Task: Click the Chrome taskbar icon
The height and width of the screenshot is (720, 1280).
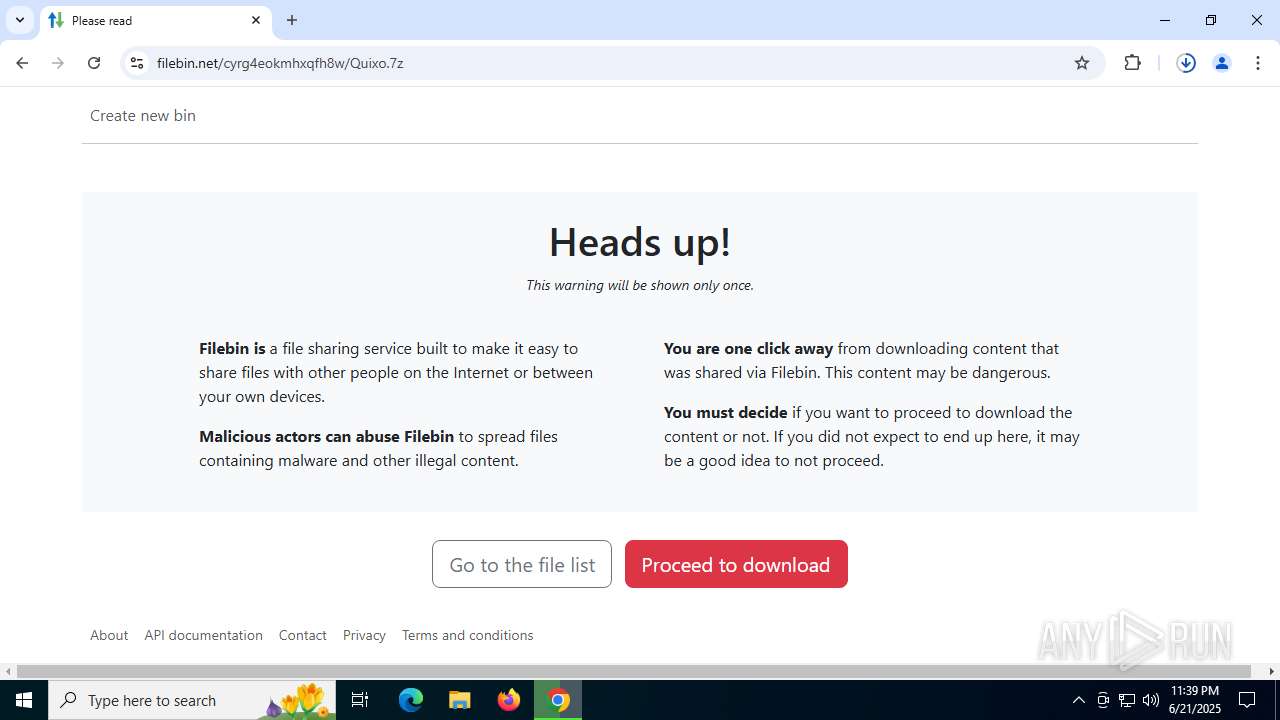Action: 559,700
